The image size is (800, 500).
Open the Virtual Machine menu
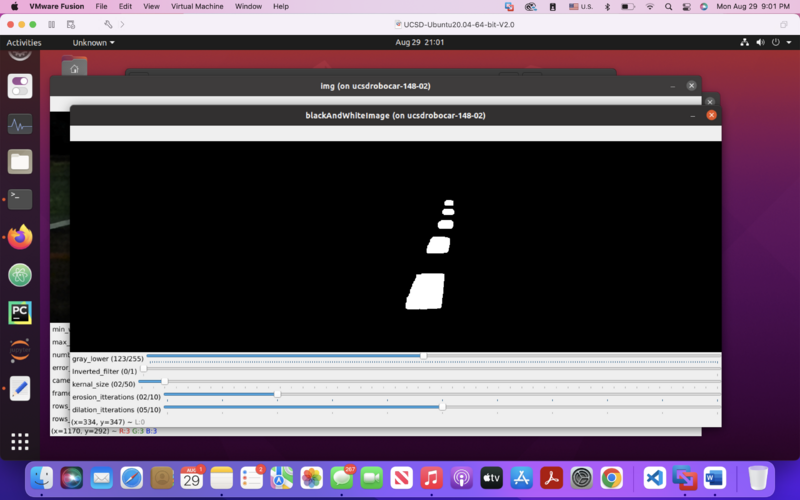click(x=197, y=6)
